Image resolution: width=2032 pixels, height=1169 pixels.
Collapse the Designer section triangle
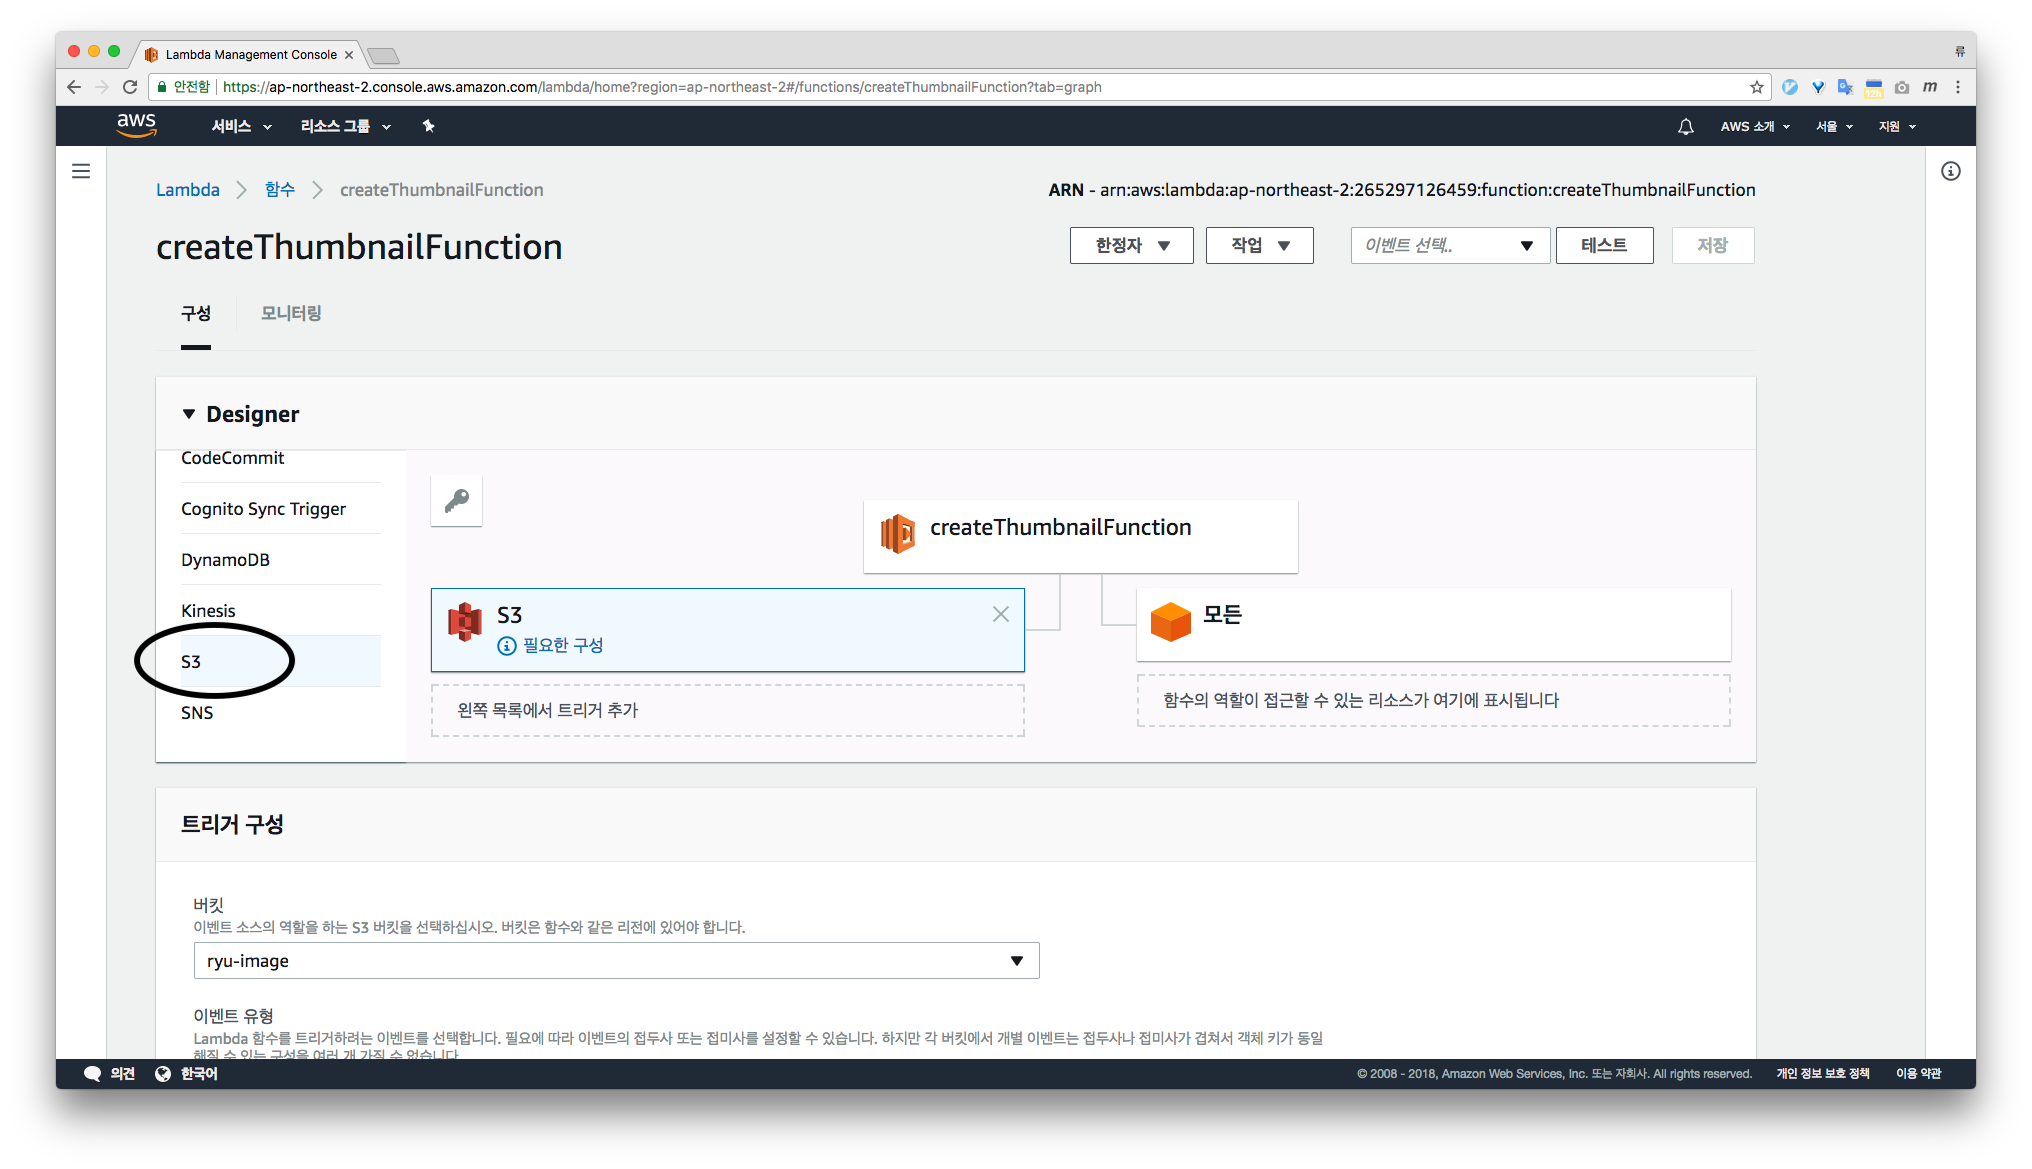[189, 414]
